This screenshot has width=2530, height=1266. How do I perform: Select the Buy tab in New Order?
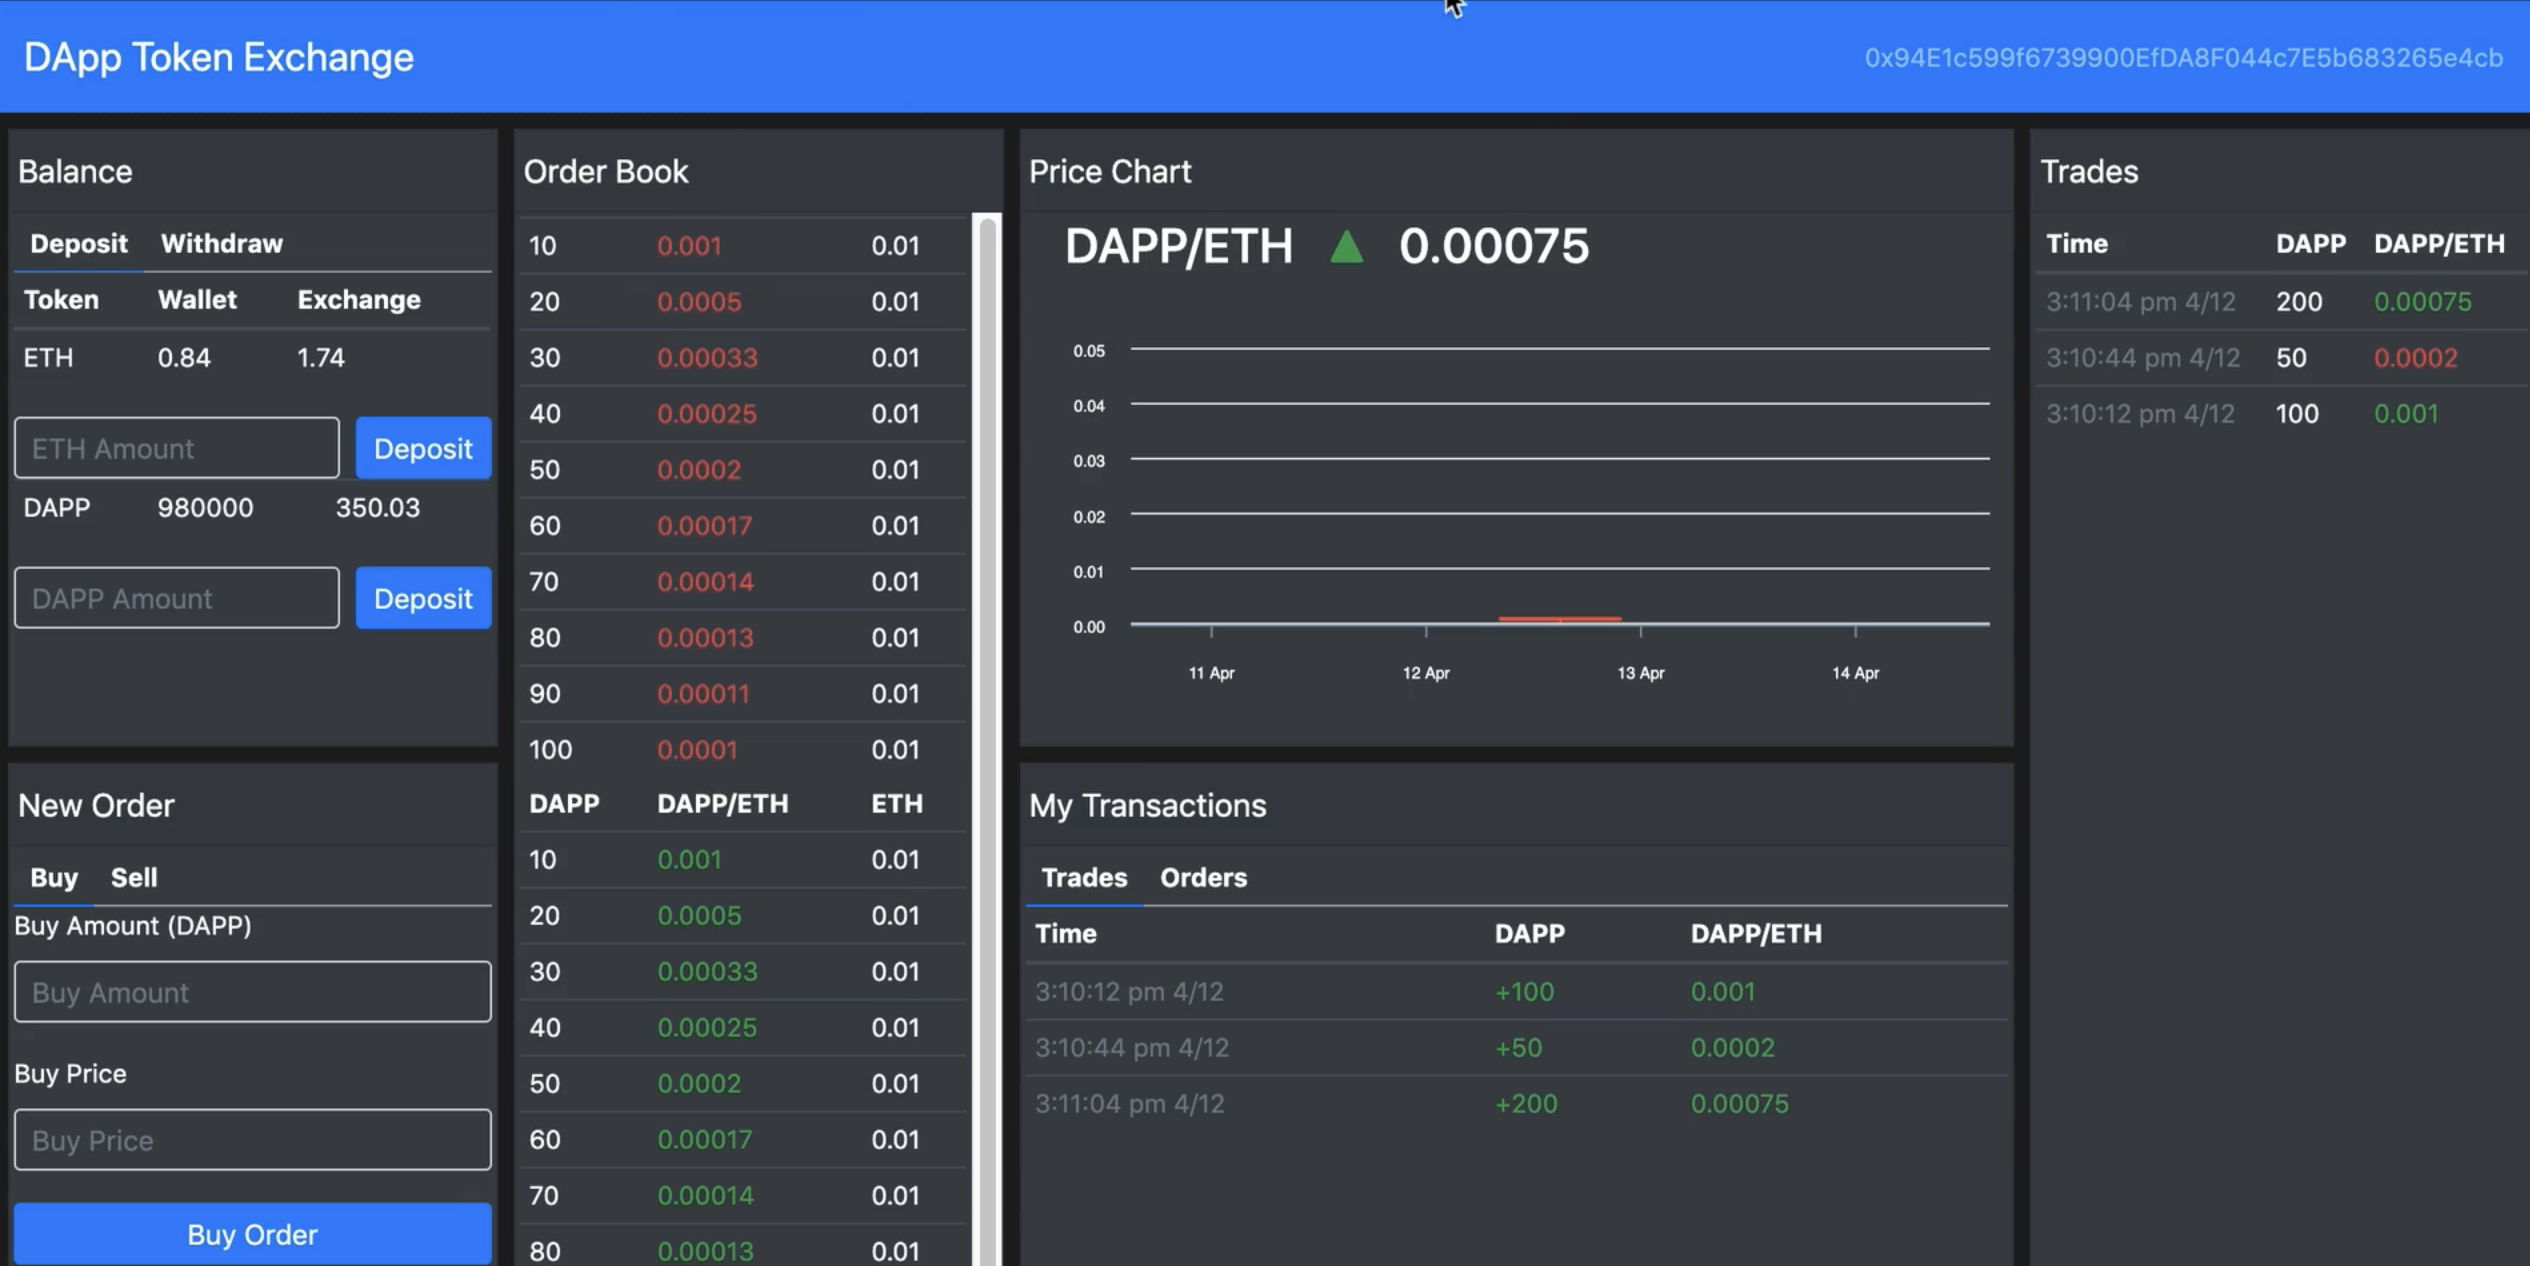53,877
